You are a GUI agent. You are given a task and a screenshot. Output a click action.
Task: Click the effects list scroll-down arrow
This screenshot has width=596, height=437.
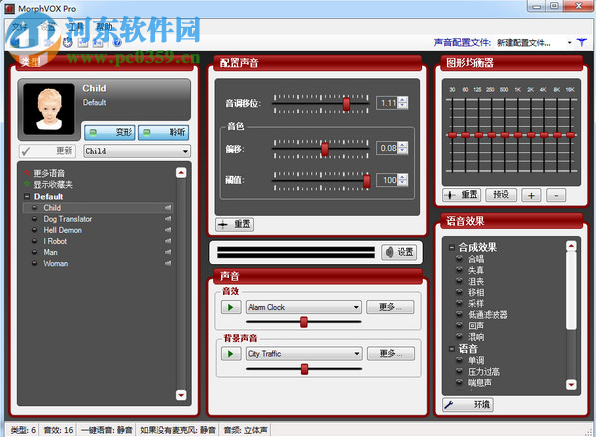571,384
